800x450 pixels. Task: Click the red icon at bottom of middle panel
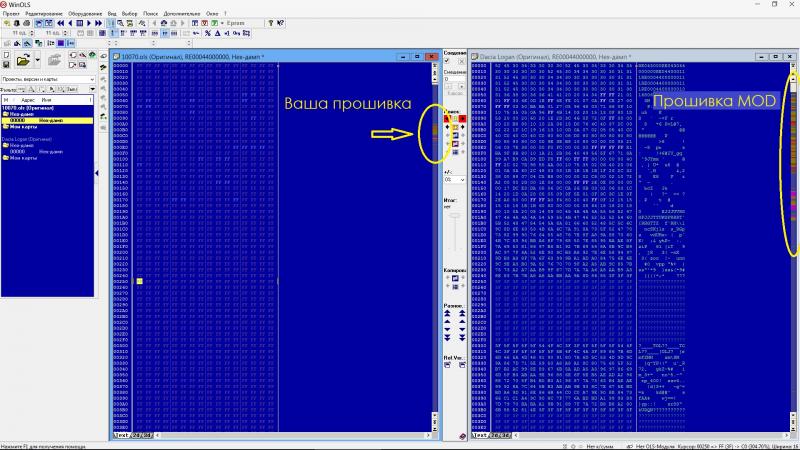coord(462,436)
